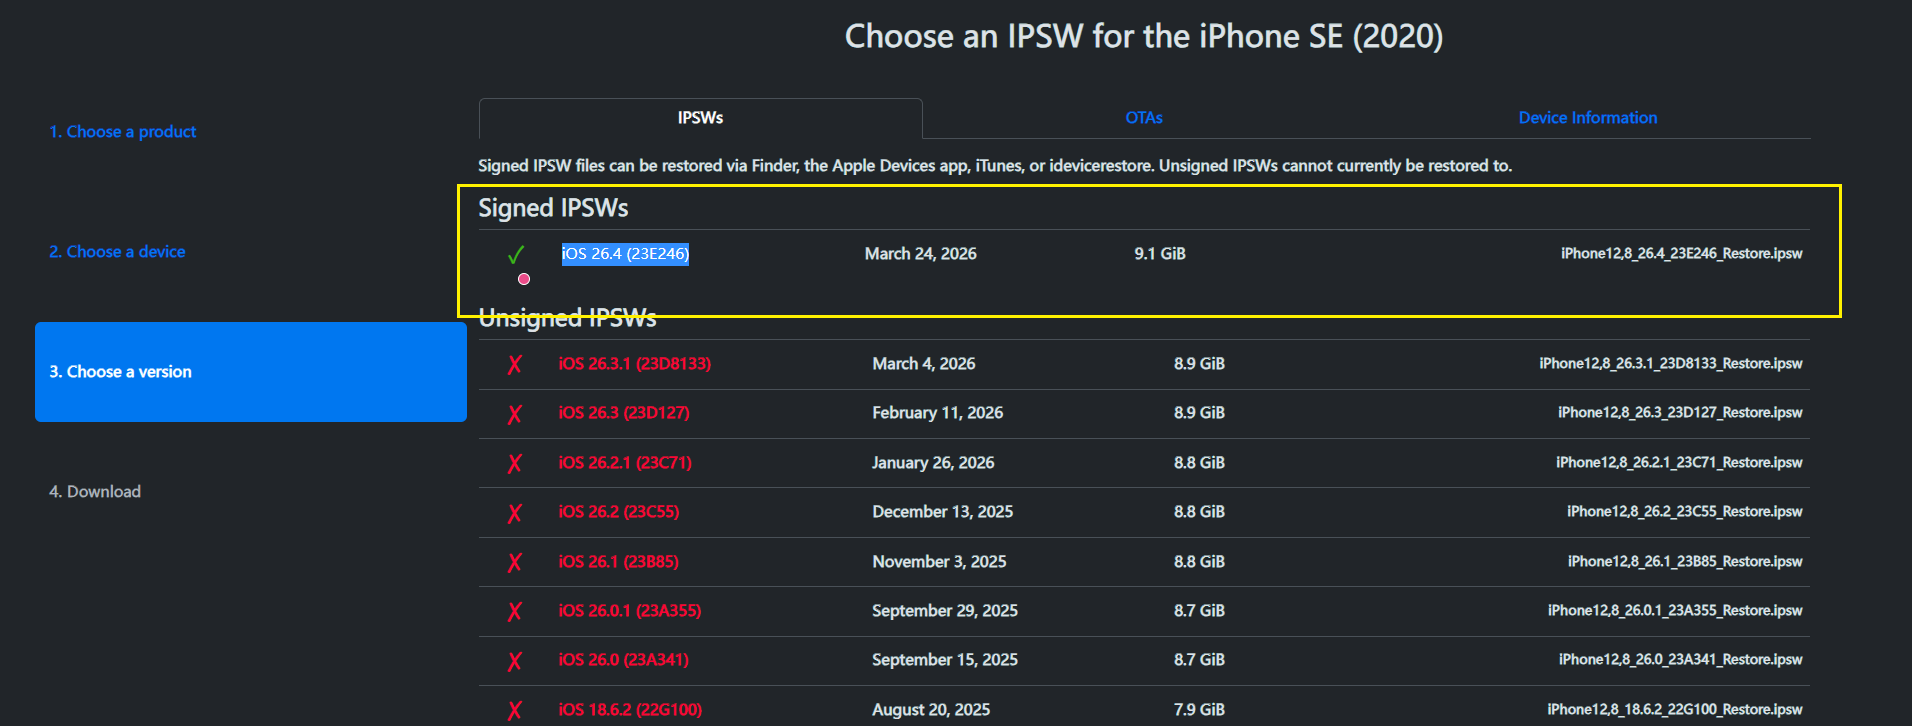The width and height of the screenshot is (1912, 726).
Task: Click the red X beside iOS 26.3
Action: [514, 414]
